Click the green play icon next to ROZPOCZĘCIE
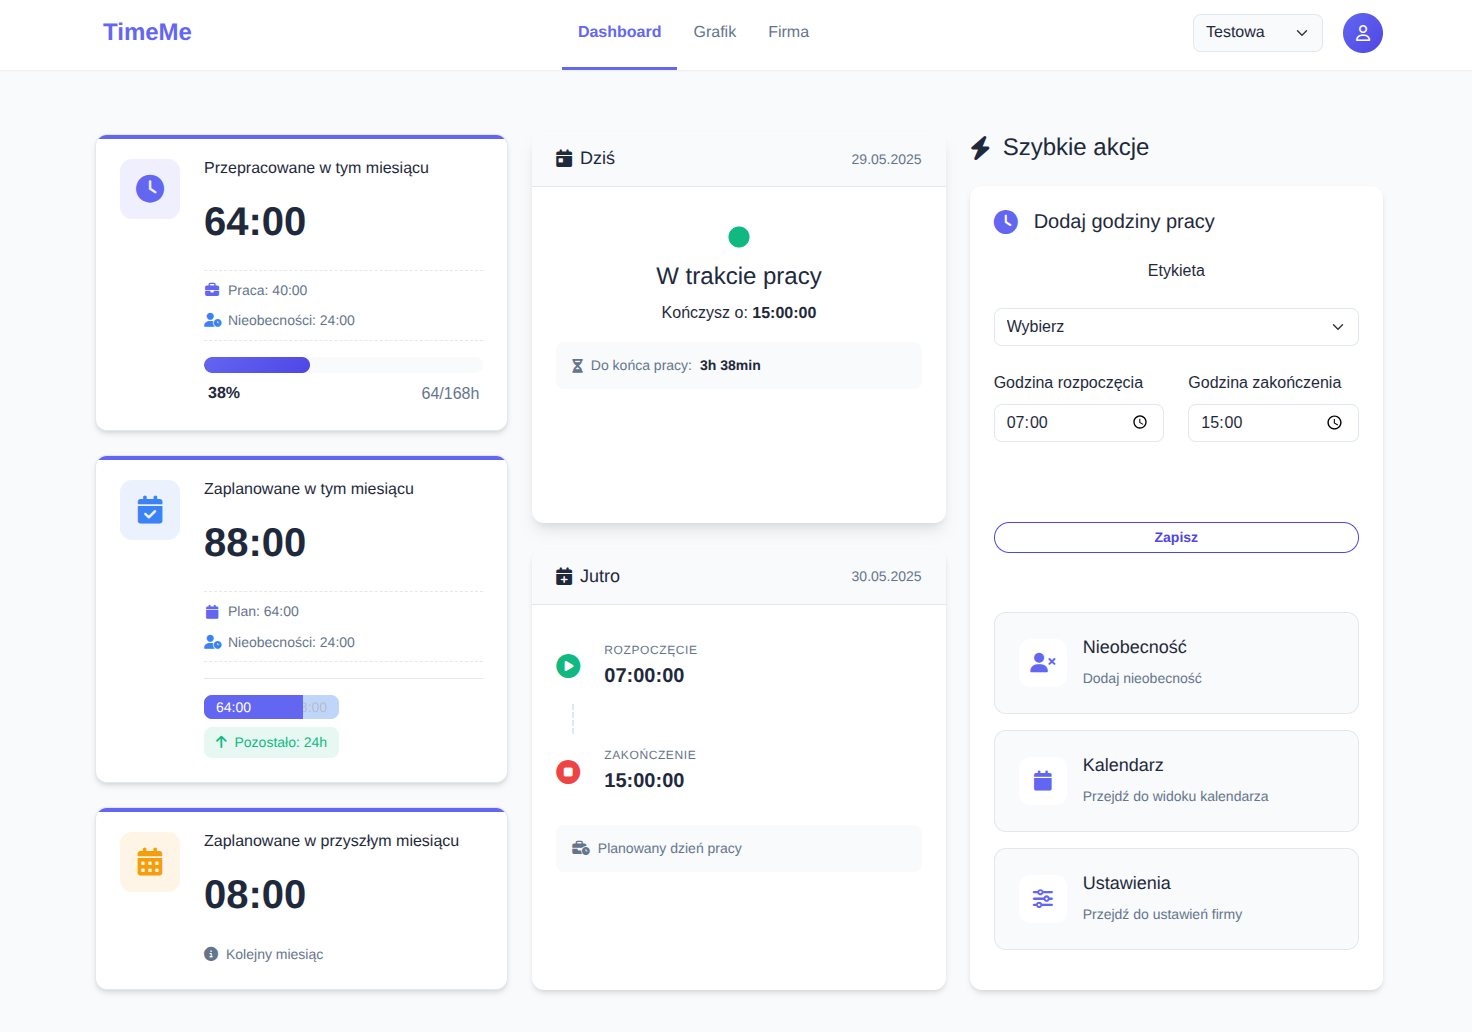Viewport: 1472px width, 1032px height. click(x=568, y=666)
